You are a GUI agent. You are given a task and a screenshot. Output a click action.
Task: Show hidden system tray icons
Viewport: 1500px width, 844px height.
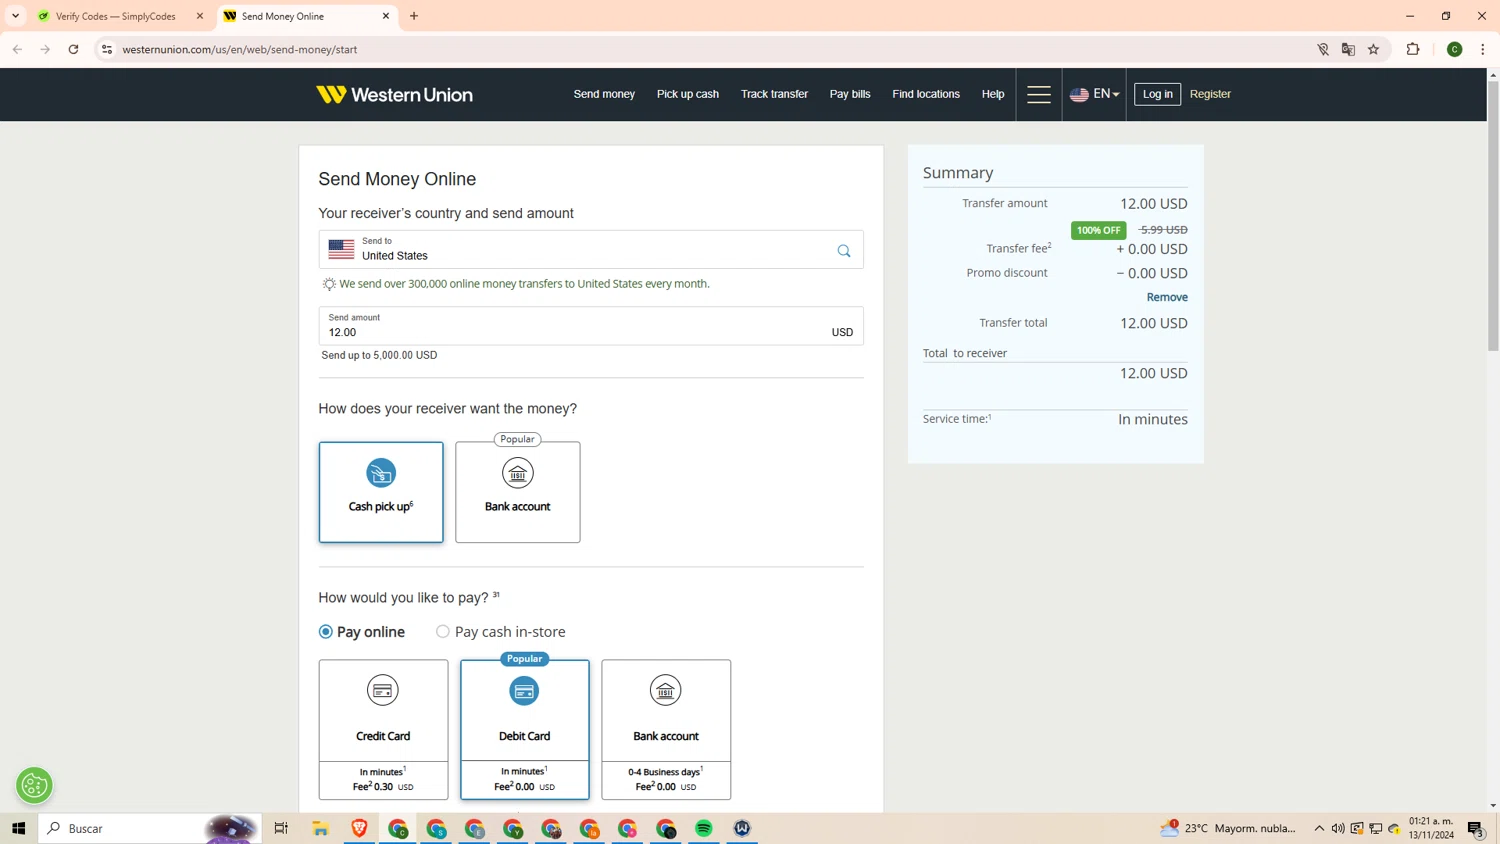click(1319, 828)
